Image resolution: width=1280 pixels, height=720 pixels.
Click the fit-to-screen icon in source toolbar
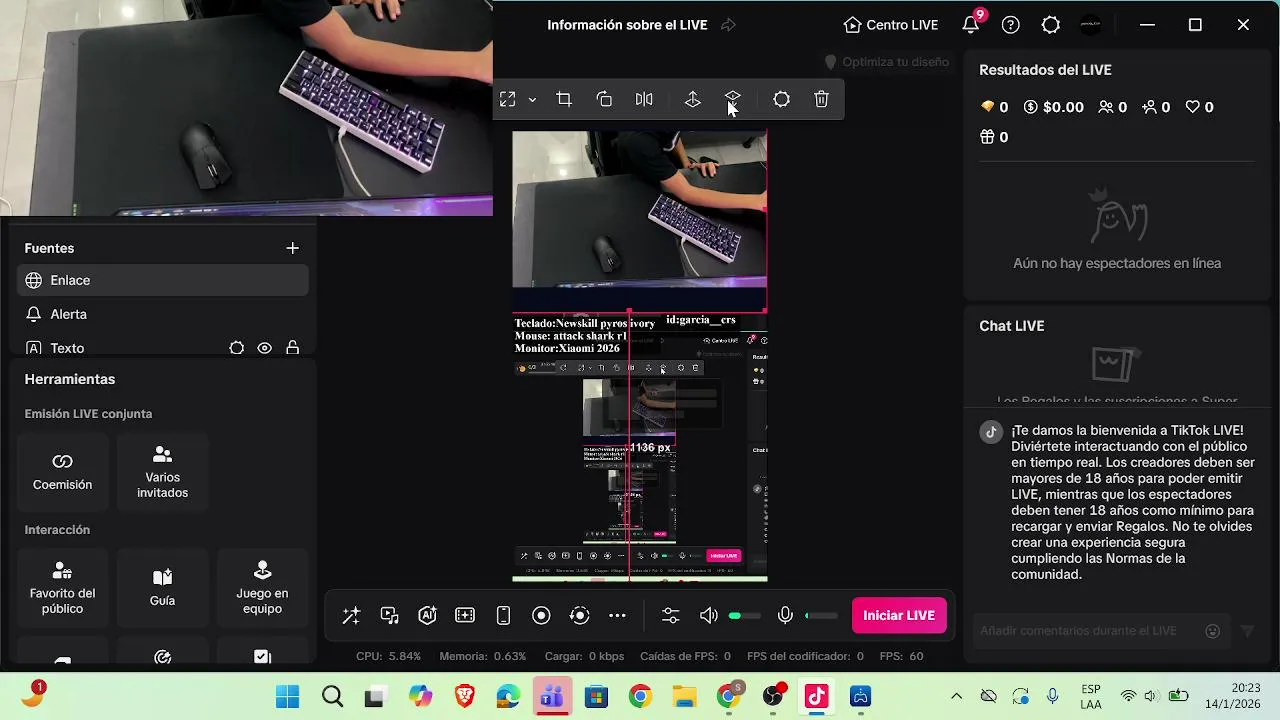[x=508, y=99]
